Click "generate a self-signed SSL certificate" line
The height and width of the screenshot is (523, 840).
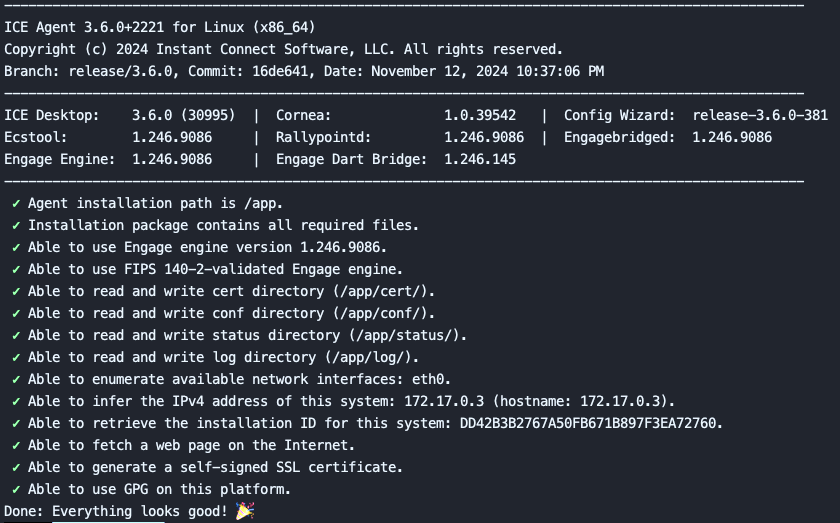pyautogui.click(x=215, y=467)
